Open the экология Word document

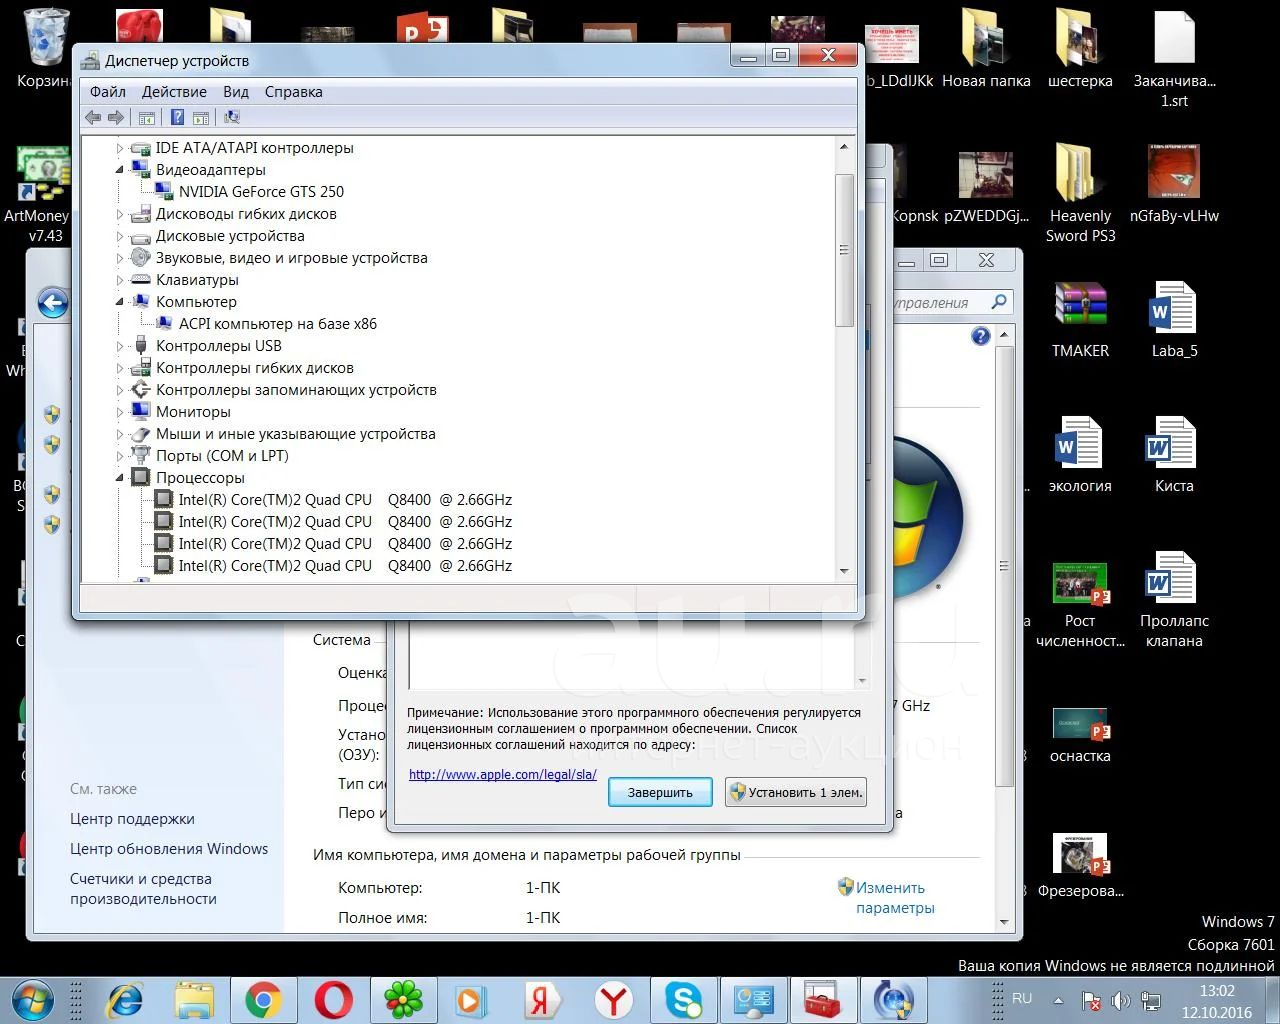1080,455
